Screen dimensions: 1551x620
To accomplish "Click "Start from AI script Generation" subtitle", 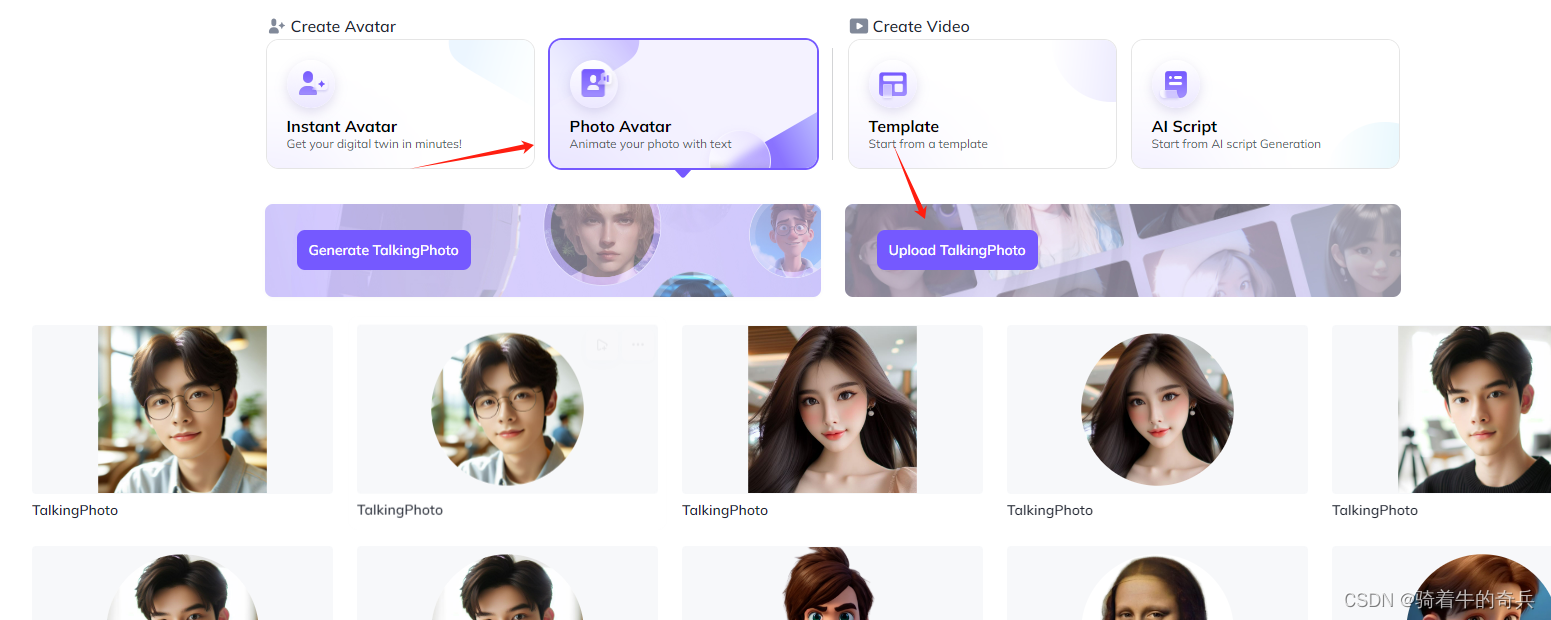I will tap(1236, 144).
